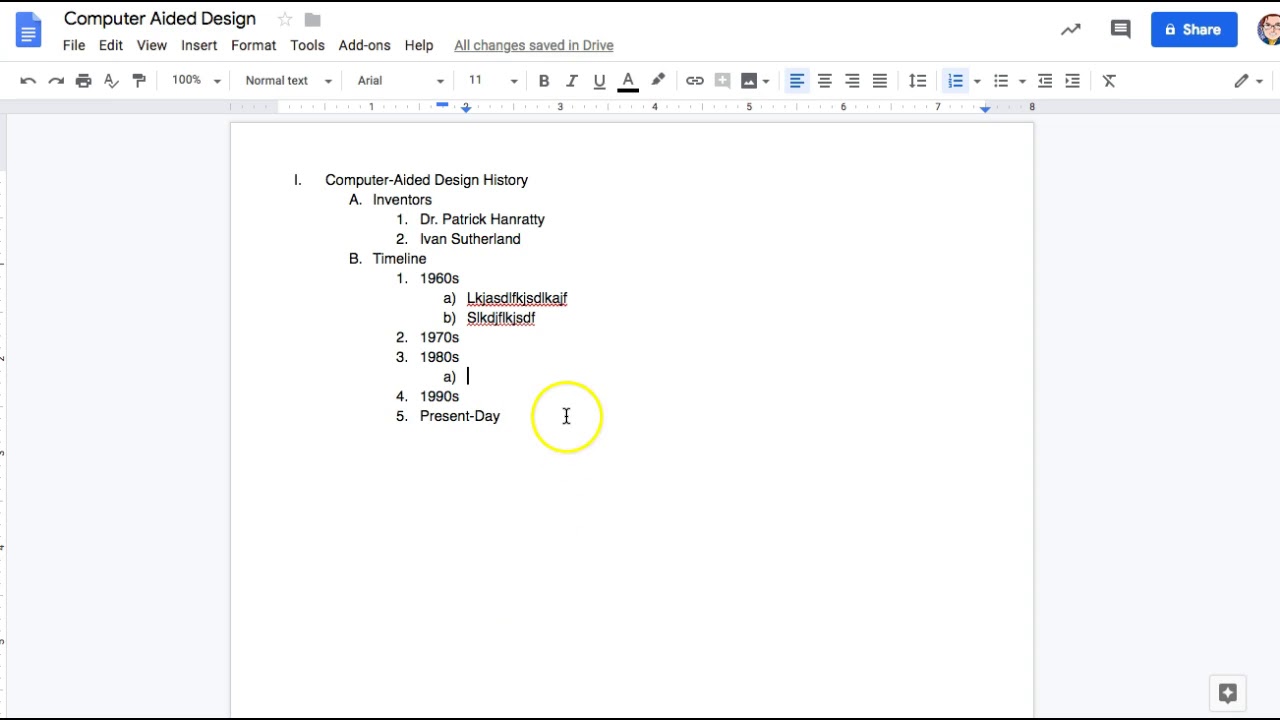Click on Dr. Patrick Hanratty text
This screenshot has height=720, width=1280.
(x=482, y=219)
